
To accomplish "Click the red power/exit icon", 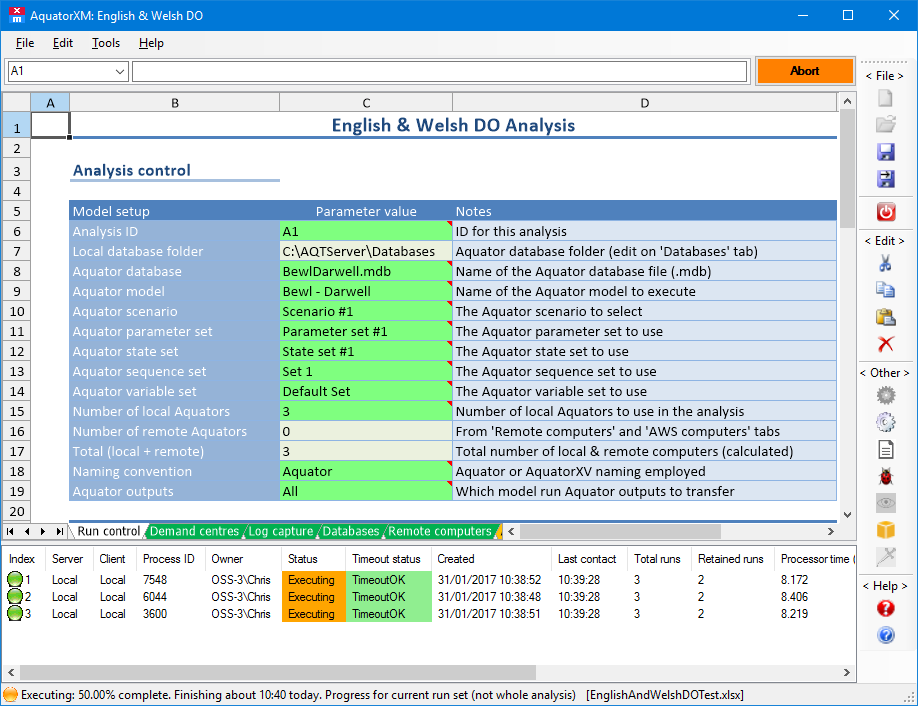I will tap(885, 211).
